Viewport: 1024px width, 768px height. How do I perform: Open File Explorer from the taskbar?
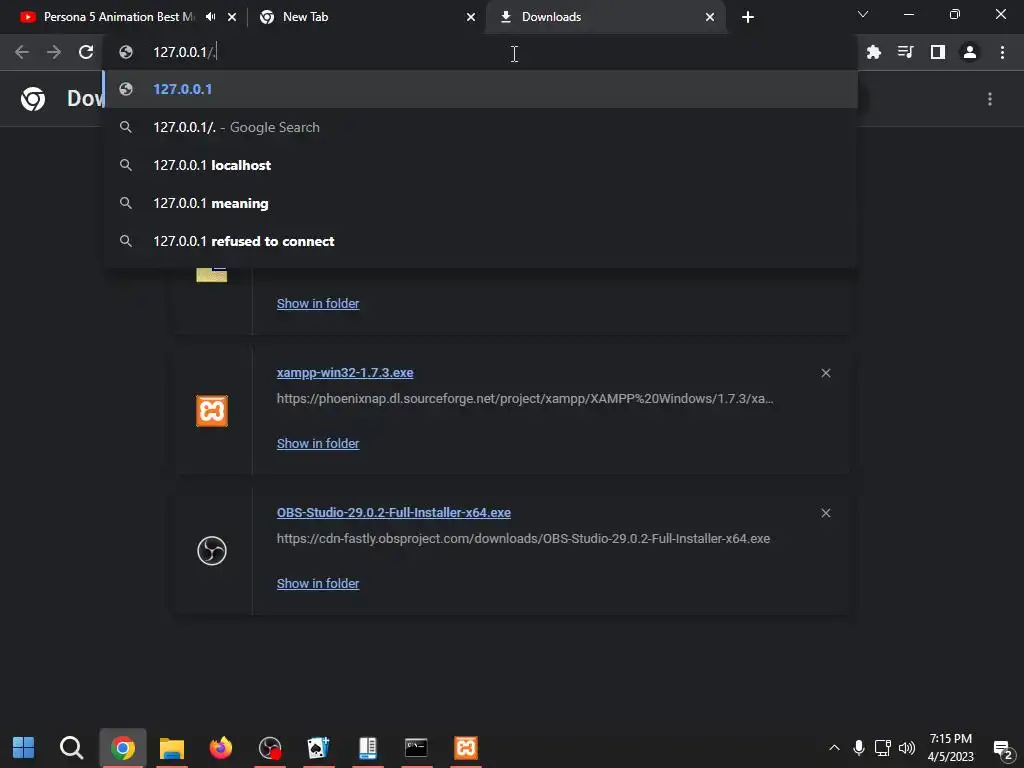pos(172,748)
